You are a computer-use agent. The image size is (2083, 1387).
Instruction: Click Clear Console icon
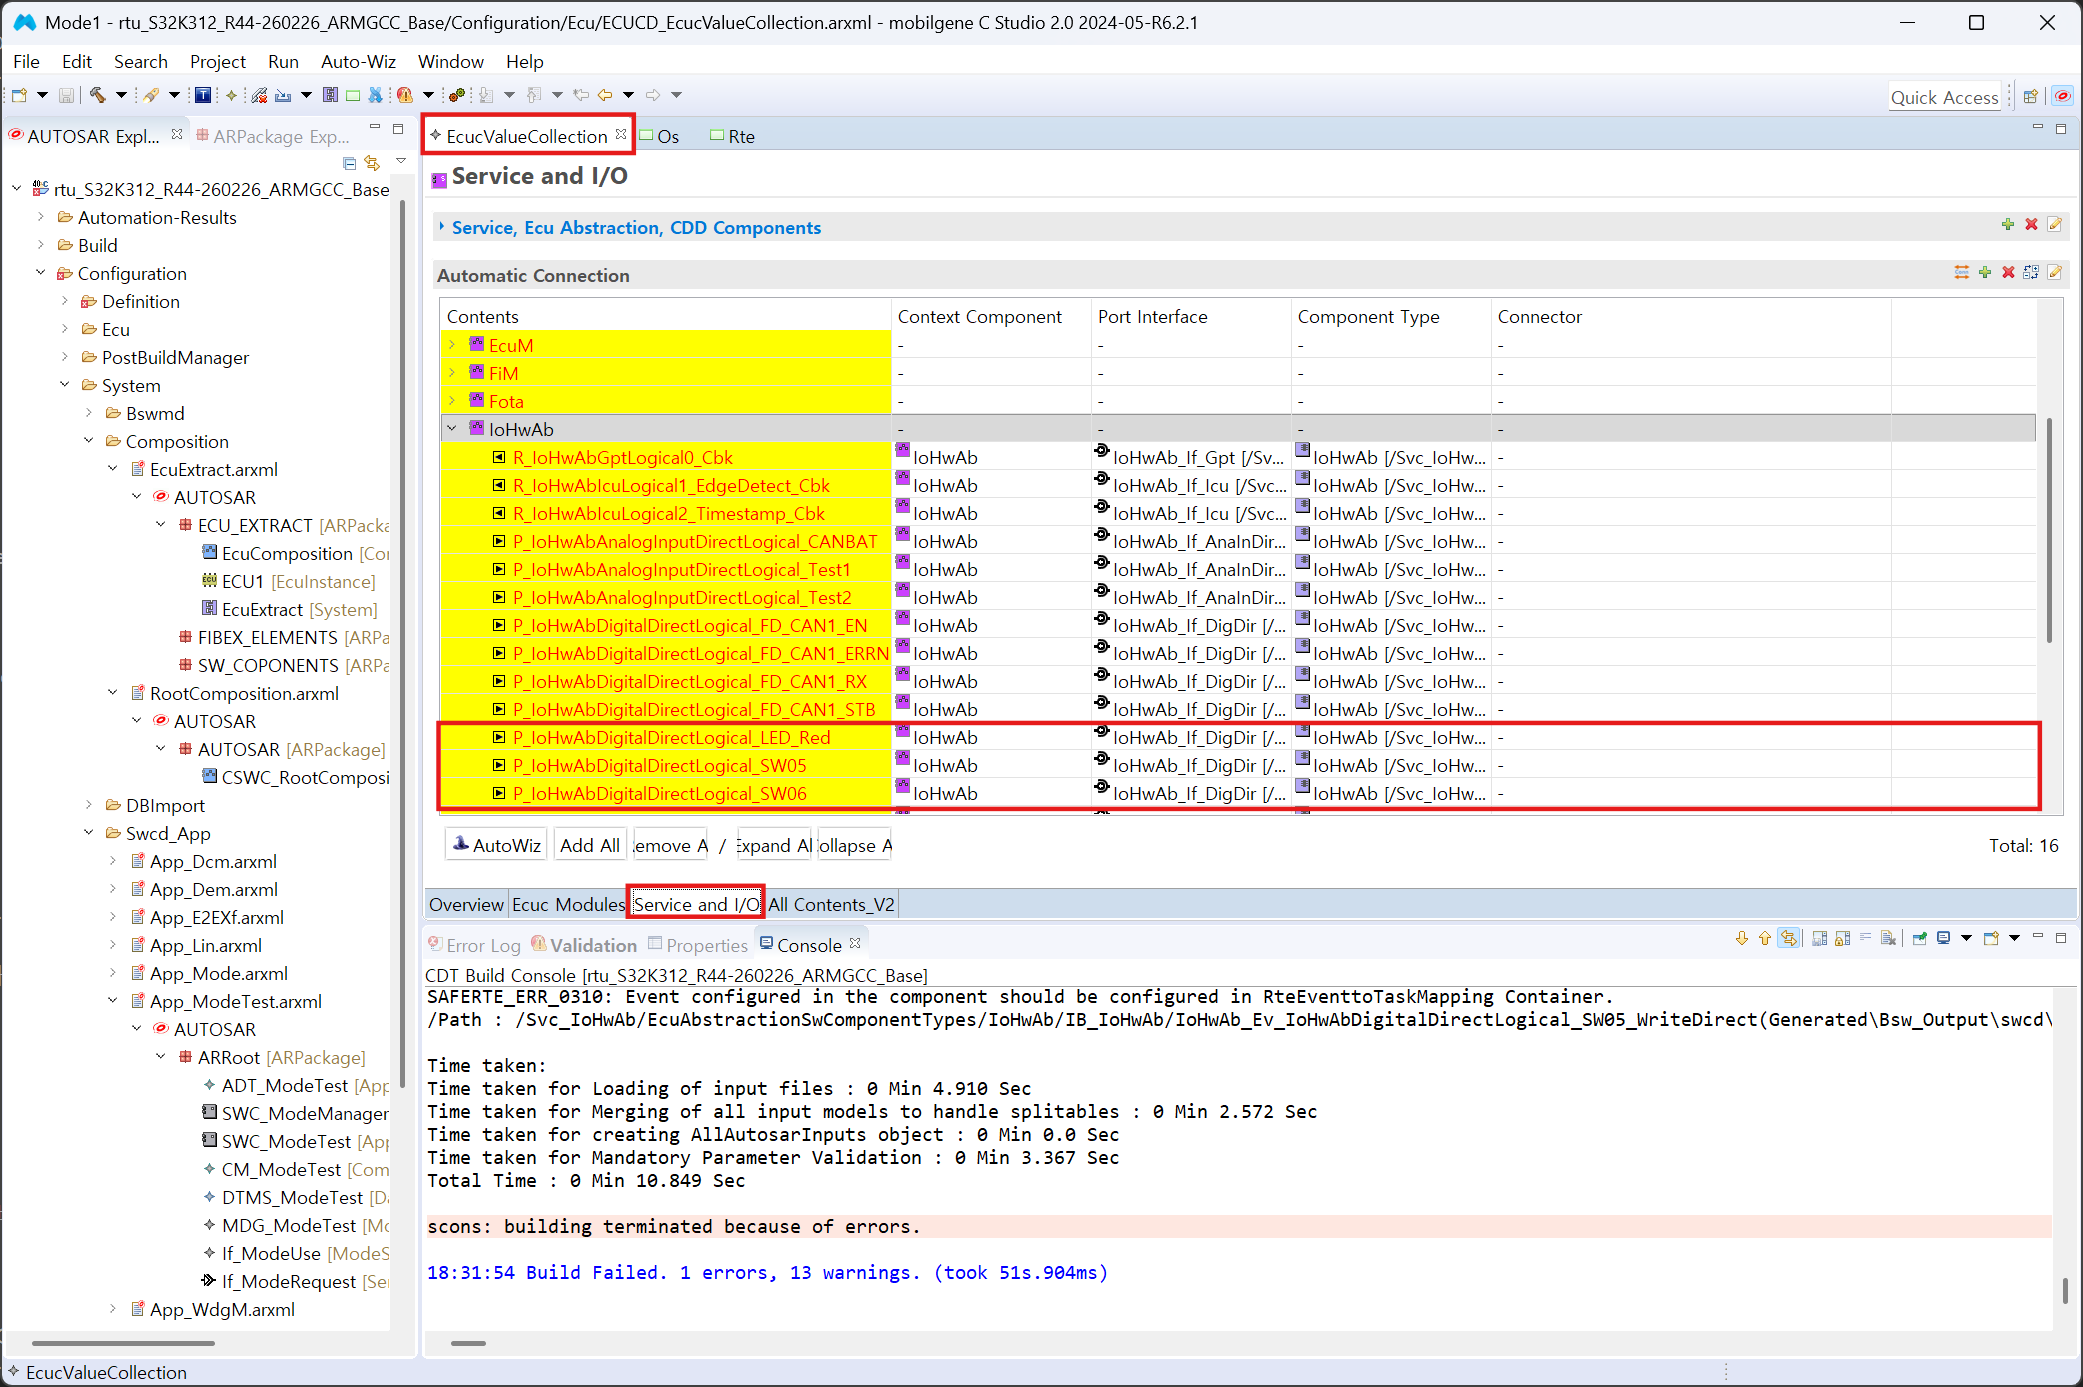(1888, 938)
